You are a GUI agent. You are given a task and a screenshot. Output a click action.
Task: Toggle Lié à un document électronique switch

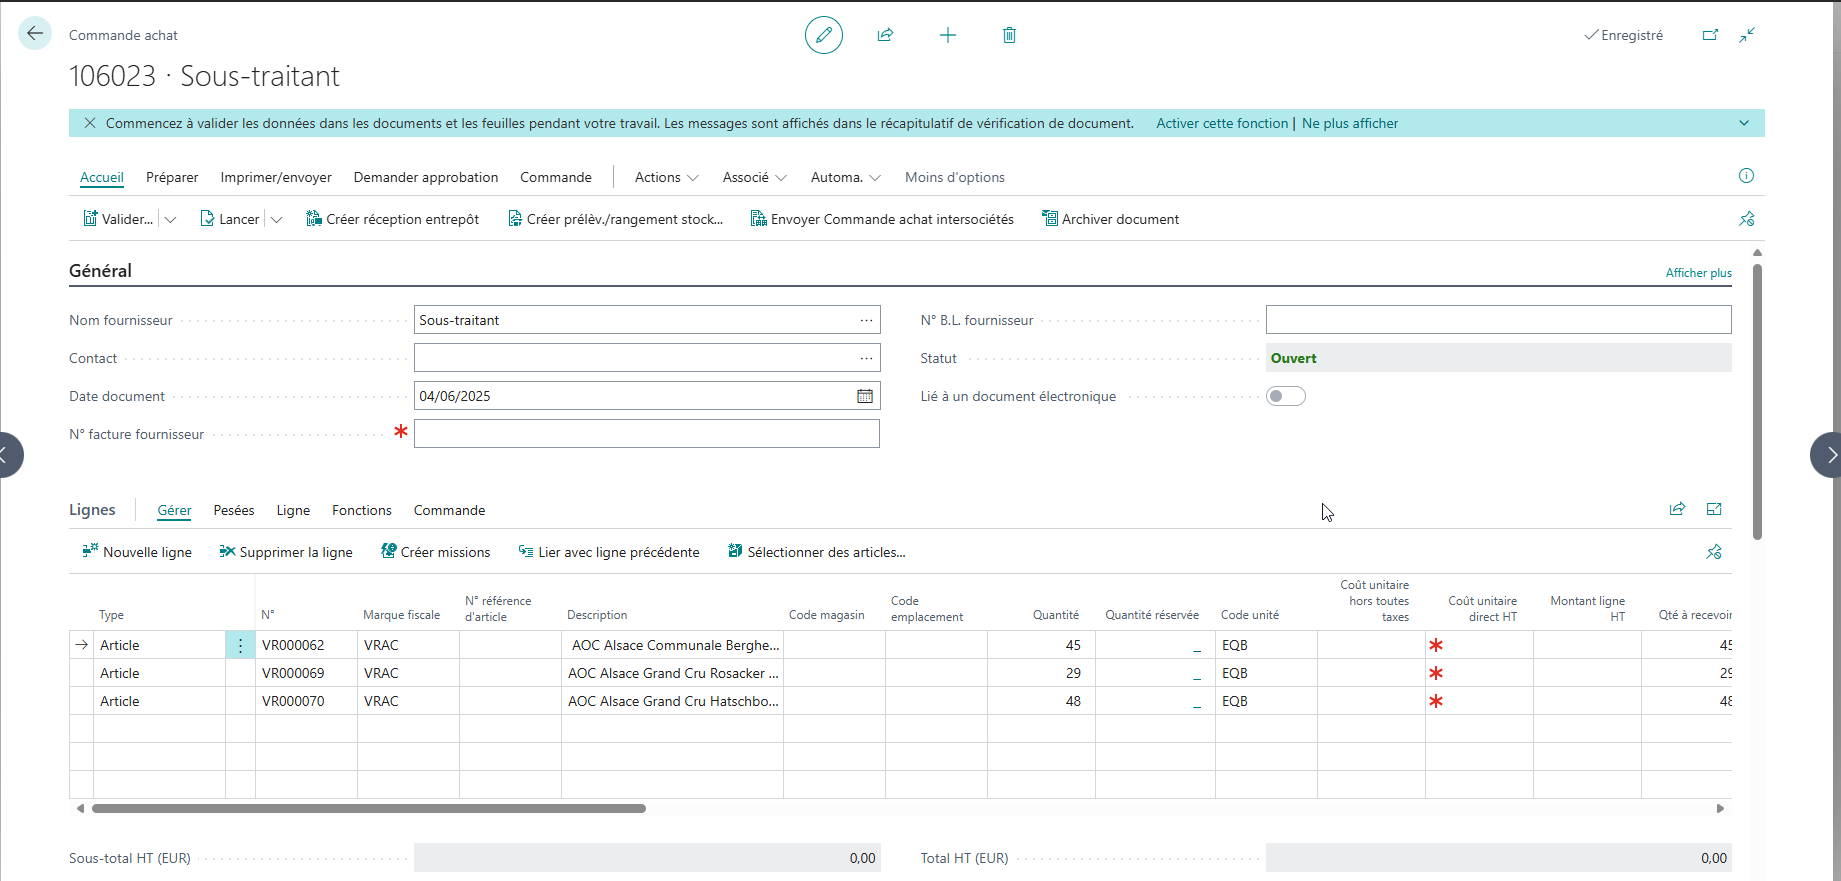tap(1286, 396)
